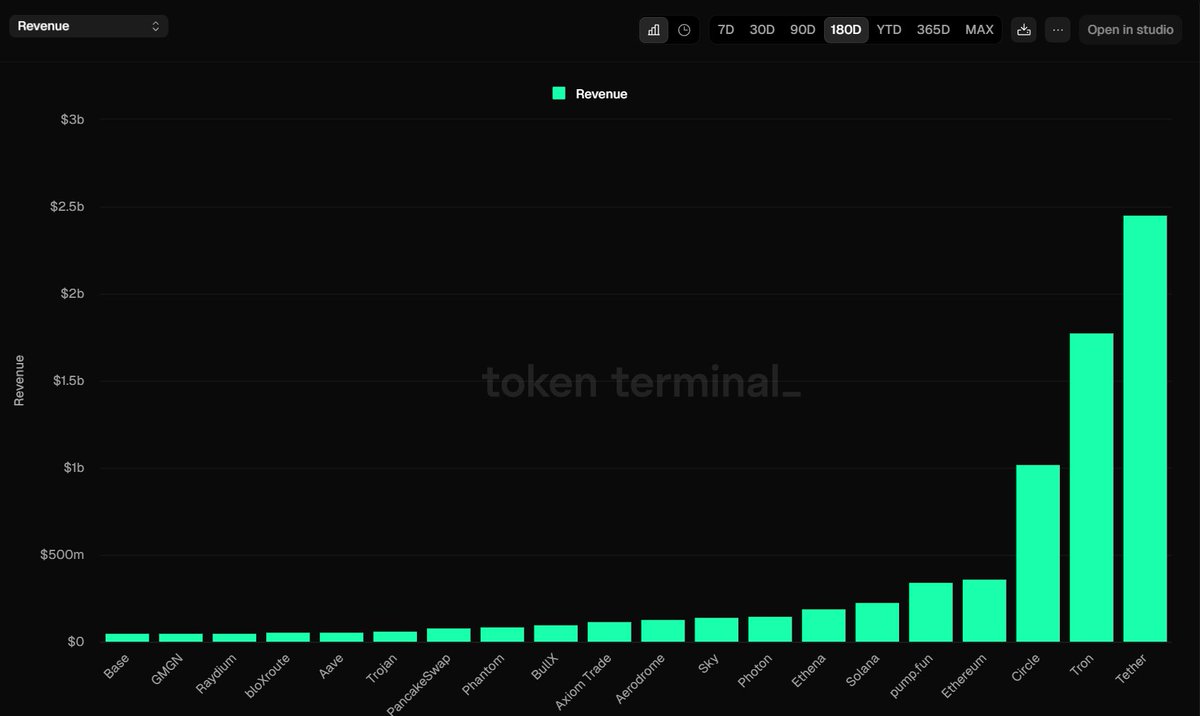Click the PancakeSwap revenue bar
This screenshot has width=1200, height=716.
coord(449,635)
